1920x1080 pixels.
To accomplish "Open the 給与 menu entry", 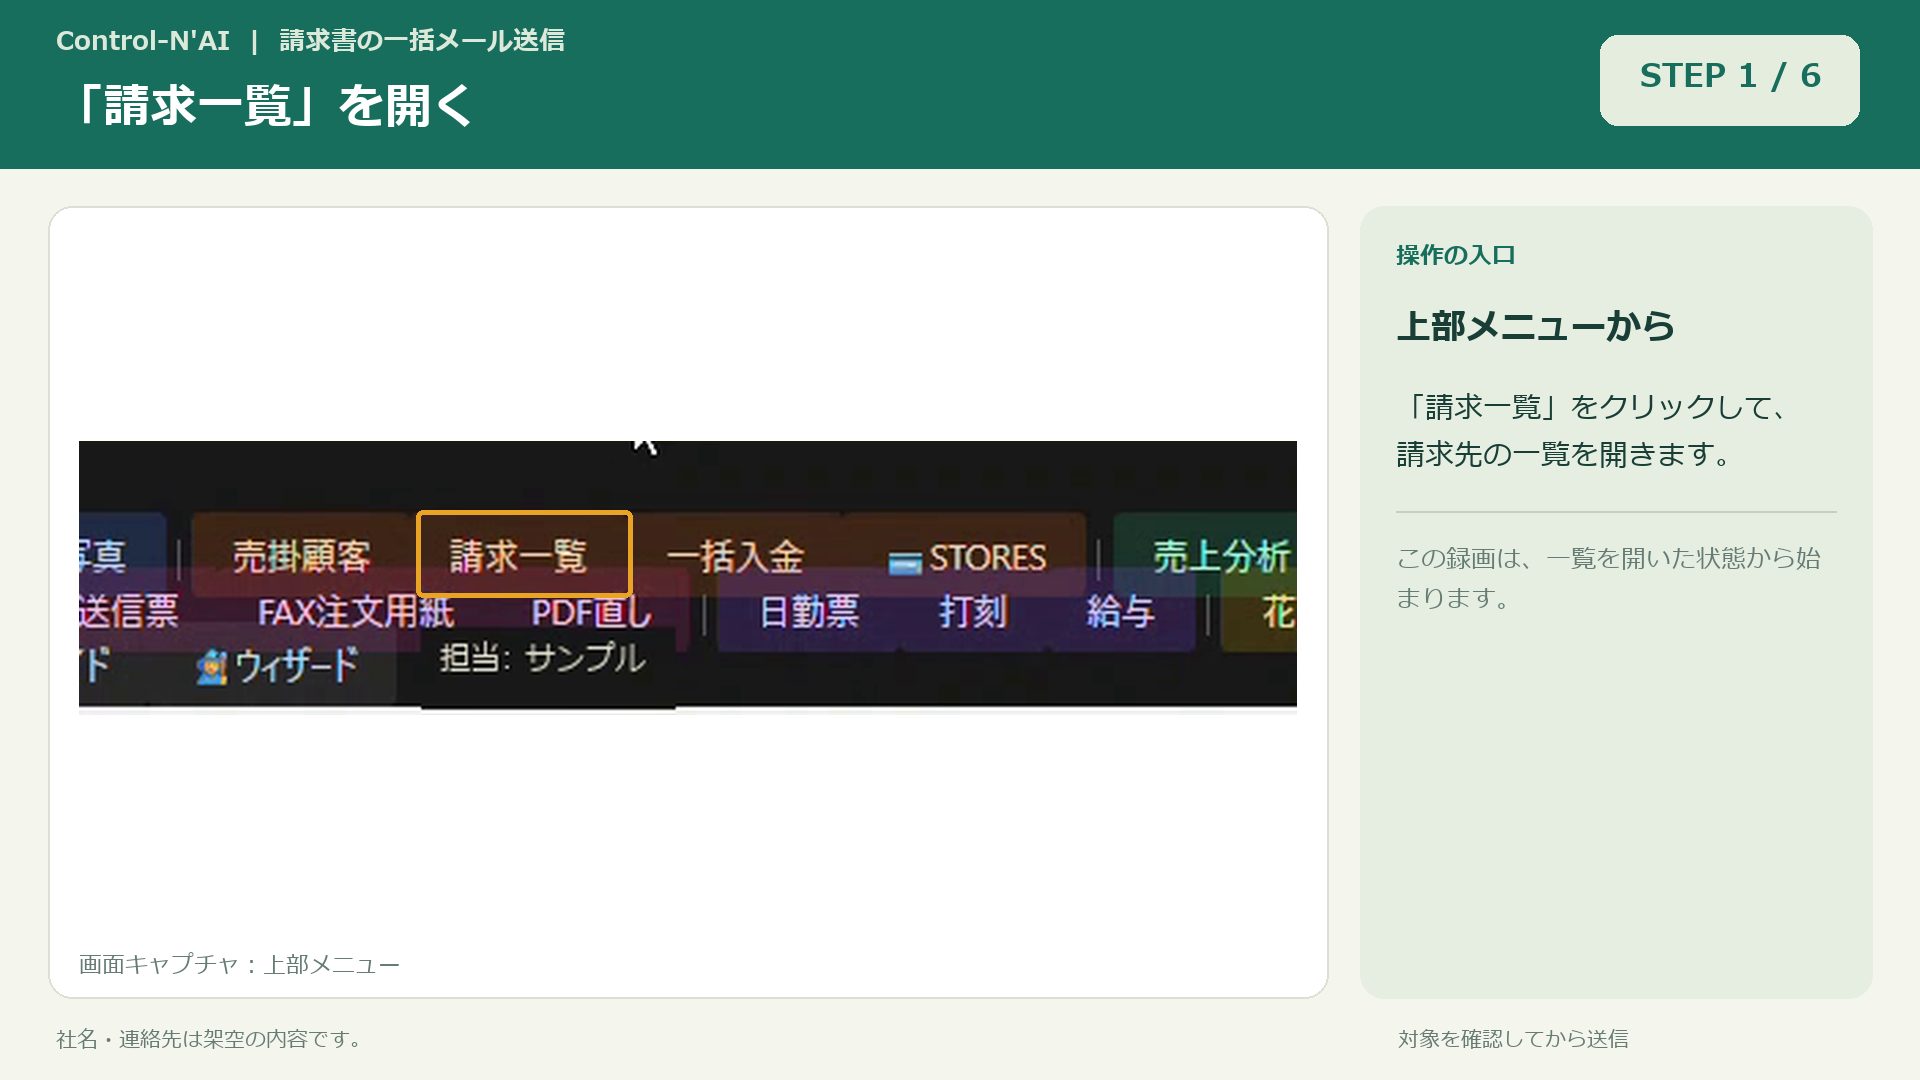I will point(1121,611).
